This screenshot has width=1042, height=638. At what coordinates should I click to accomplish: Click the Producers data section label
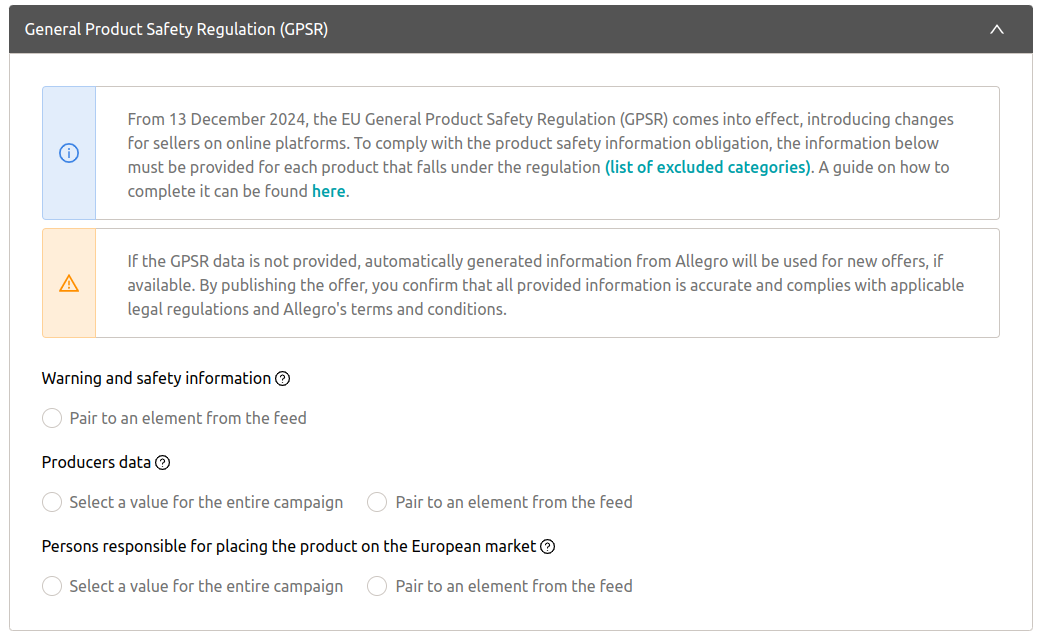click(x=96, y=462)
